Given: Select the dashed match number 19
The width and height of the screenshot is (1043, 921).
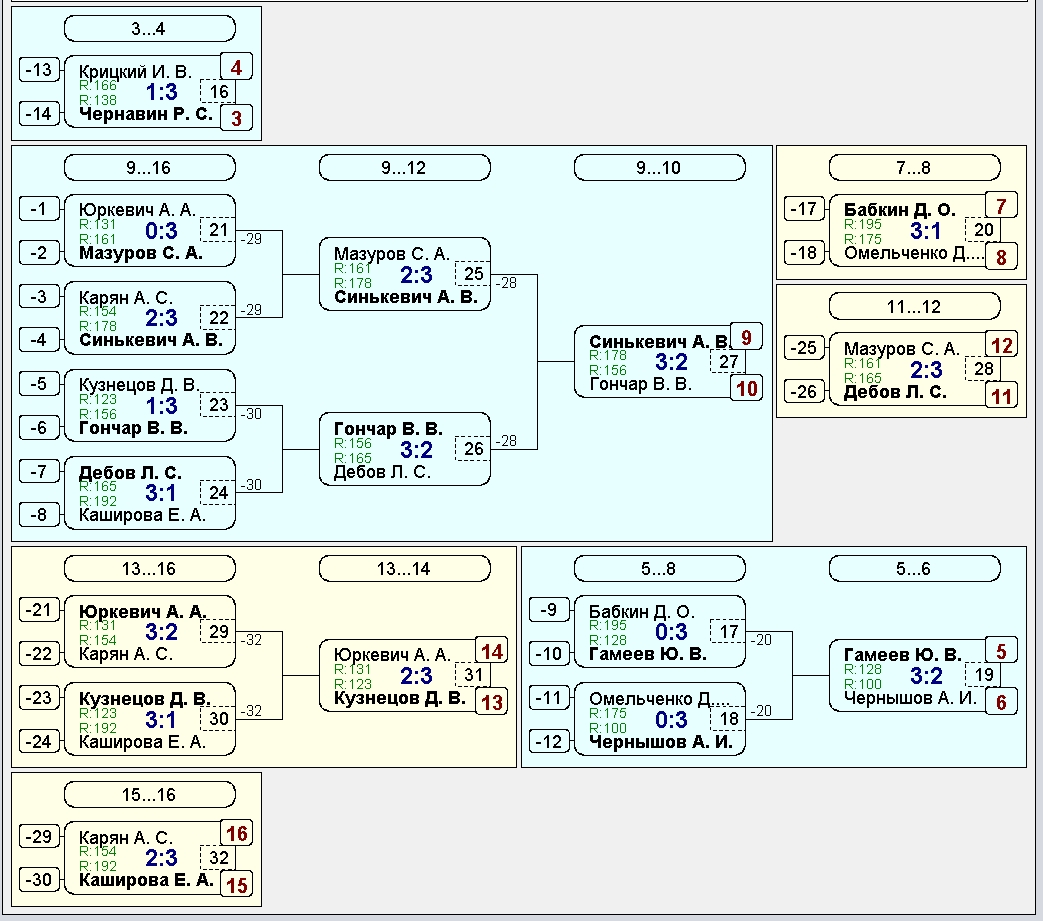Looking at the screenshot, I should (983, 676).
